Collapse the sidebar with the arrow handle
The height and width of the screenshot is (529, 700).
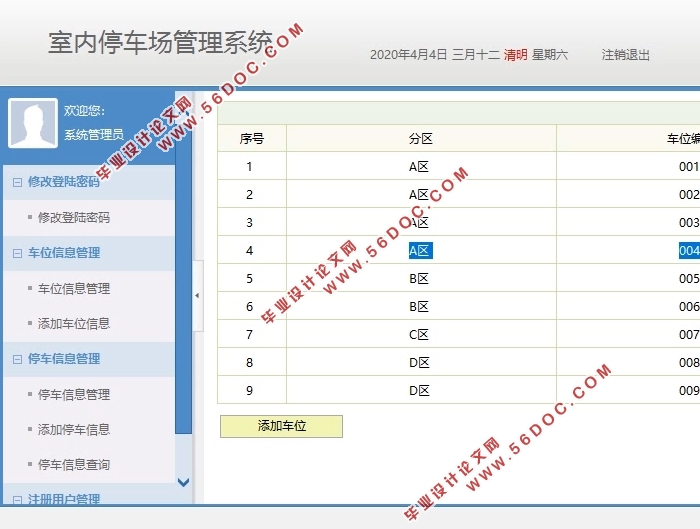tap(197, 296)
